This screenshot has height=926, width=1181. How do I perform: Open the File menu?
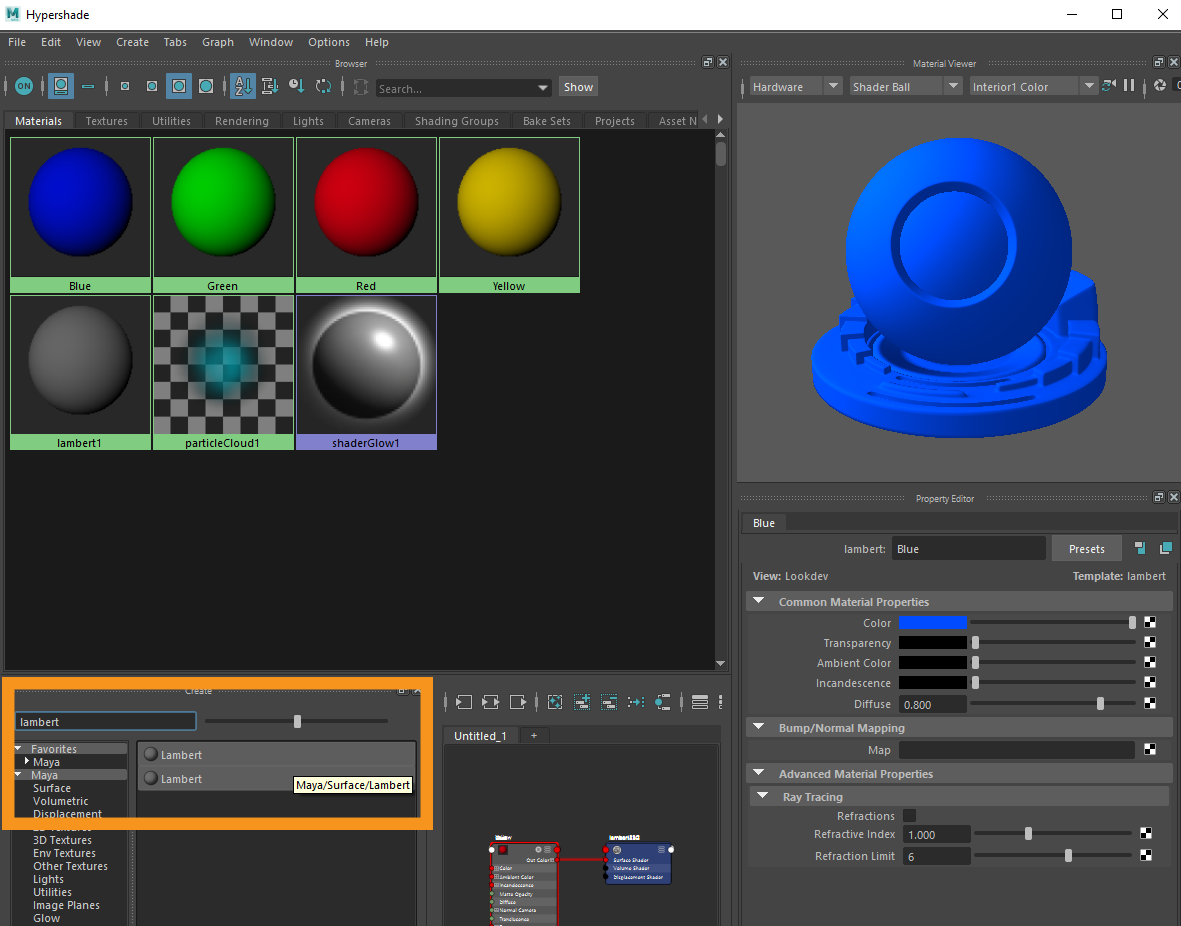[x=17, y=42]
